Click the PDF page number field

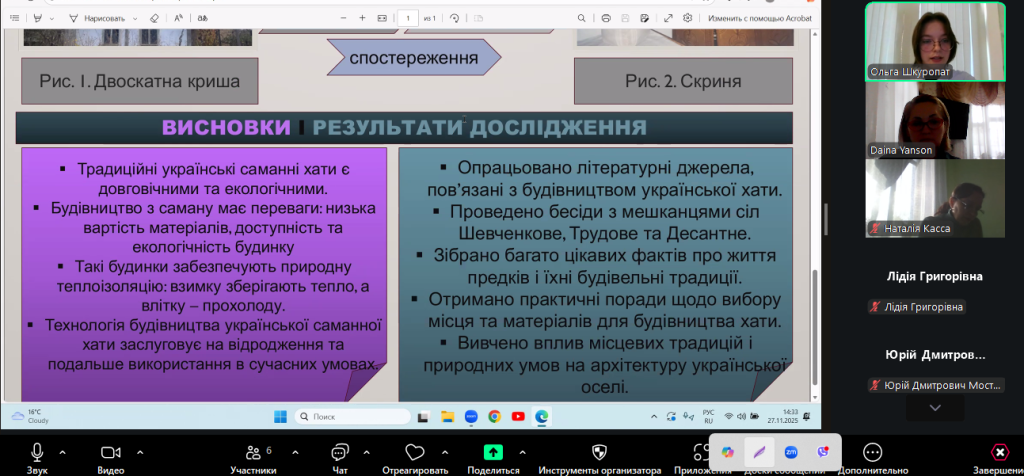pos(408,18)
